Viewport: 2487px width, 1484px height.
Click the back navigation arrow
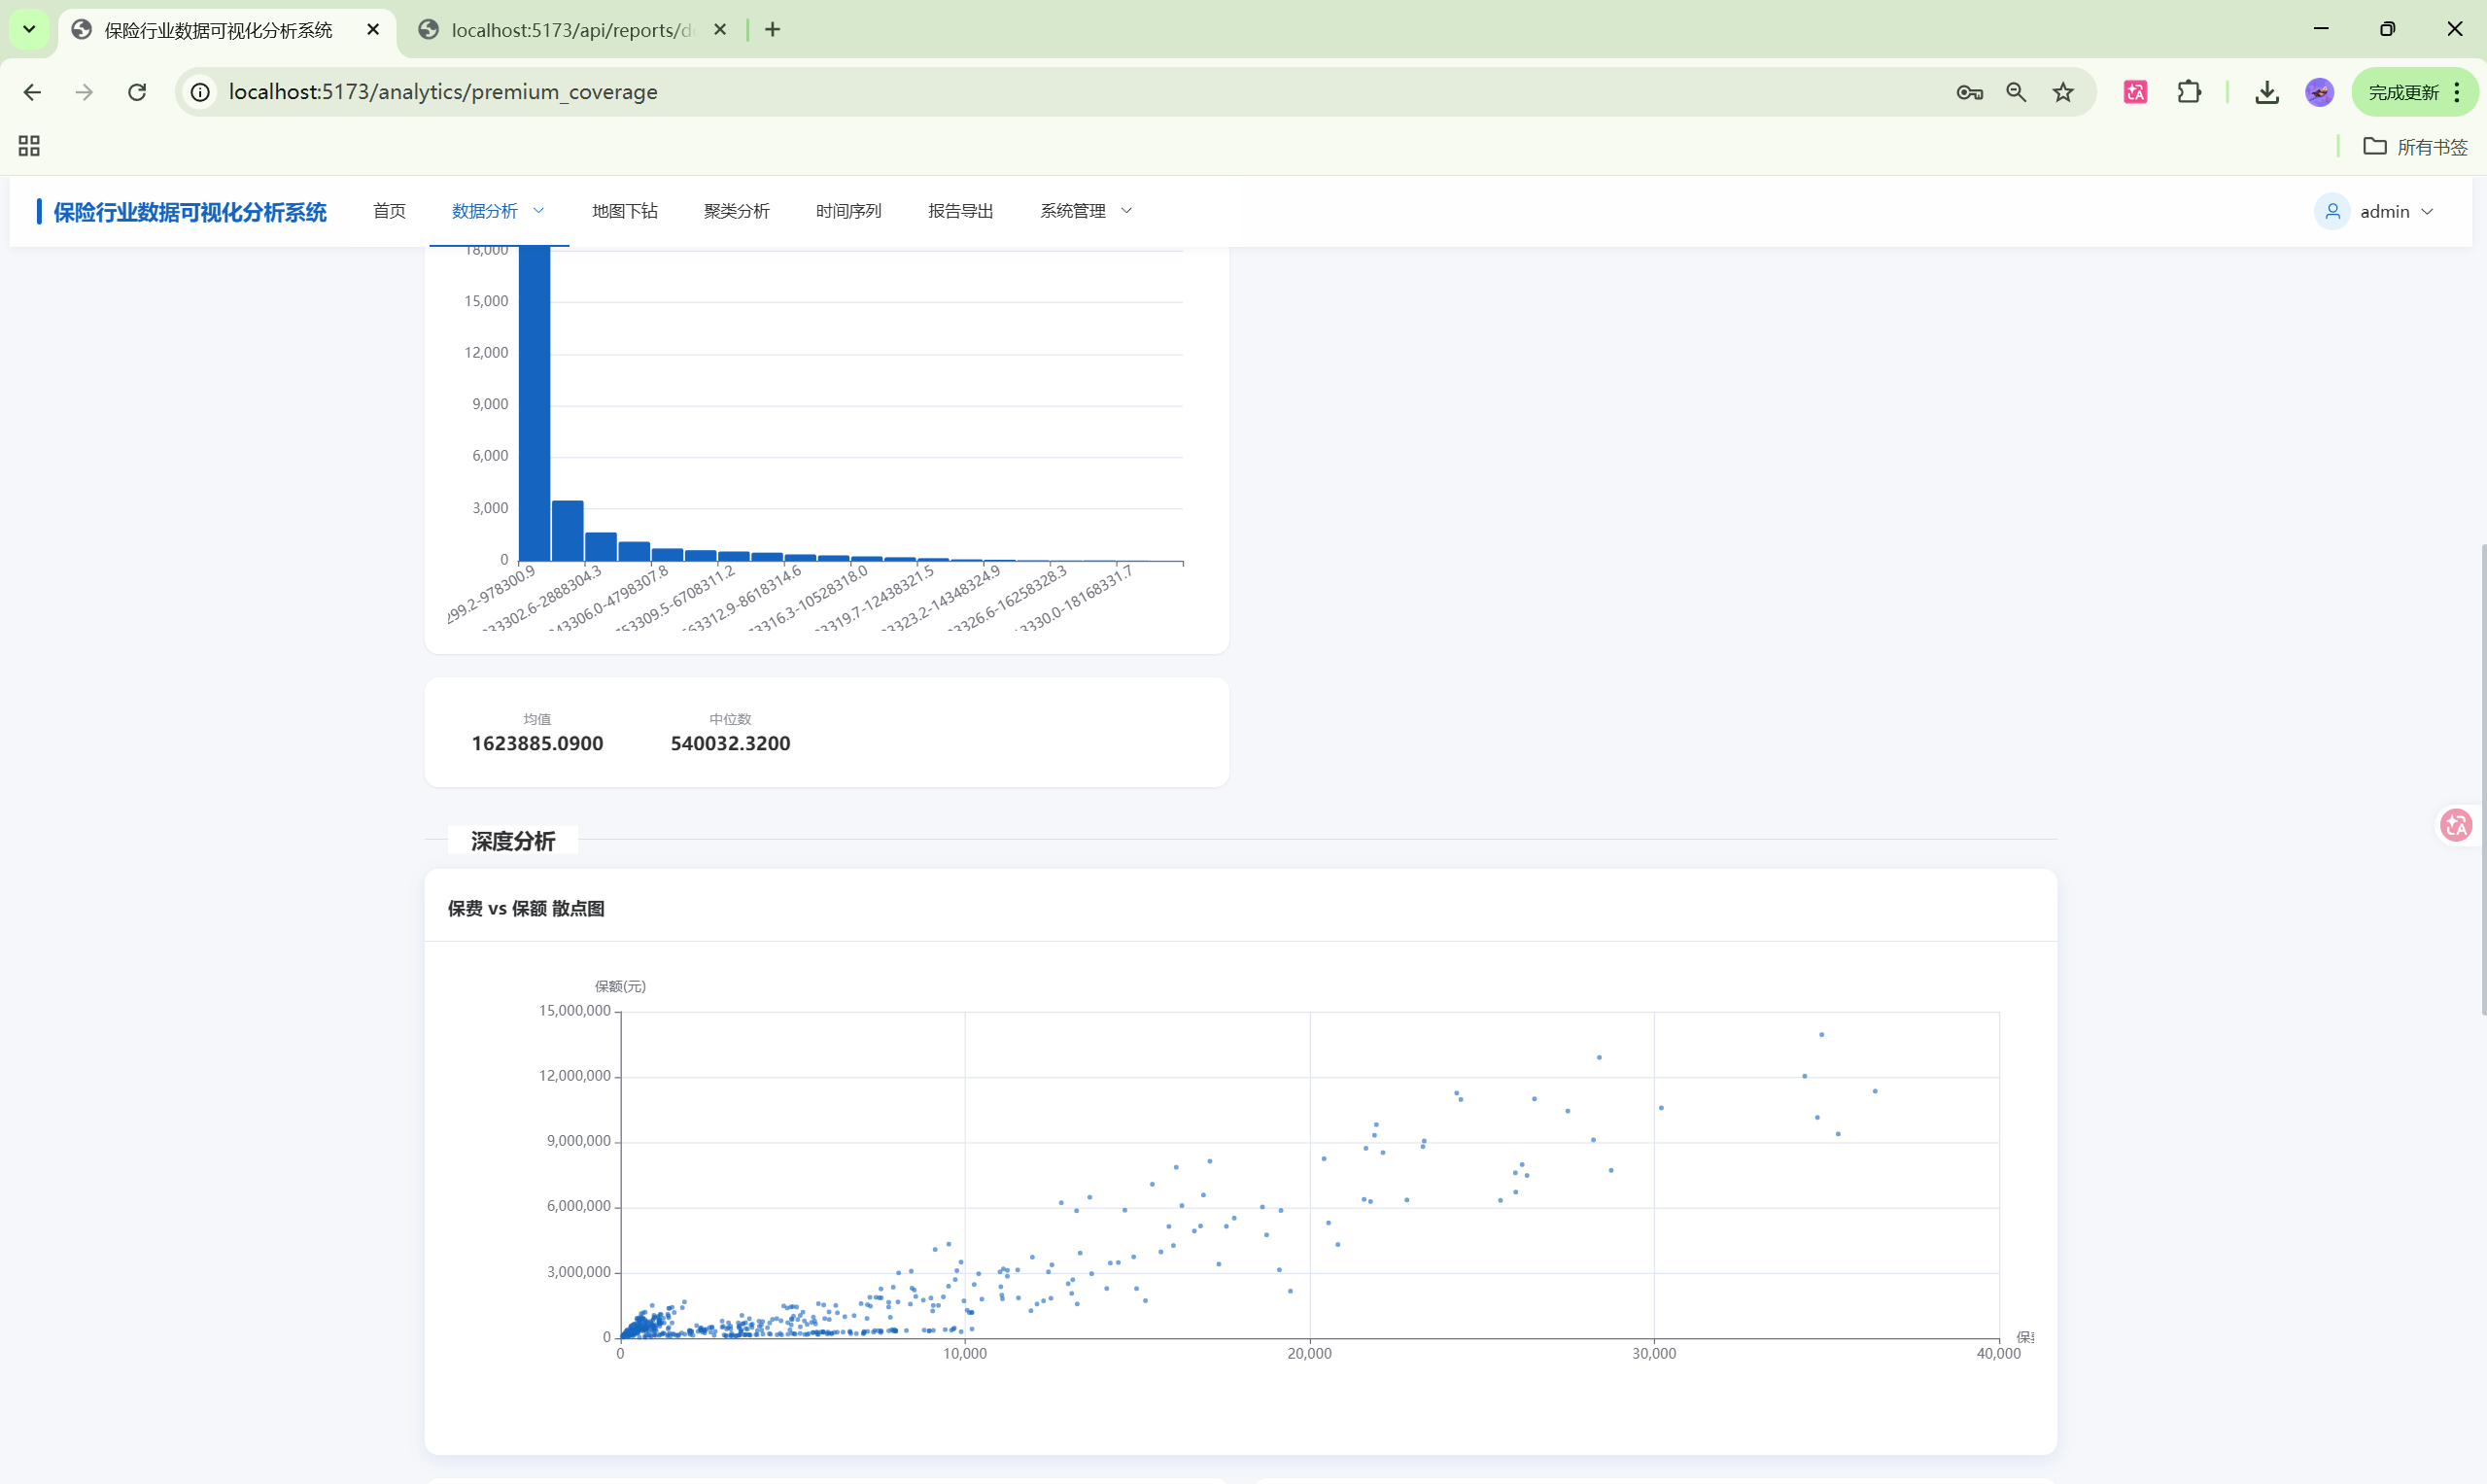click(x=32, y=92)
